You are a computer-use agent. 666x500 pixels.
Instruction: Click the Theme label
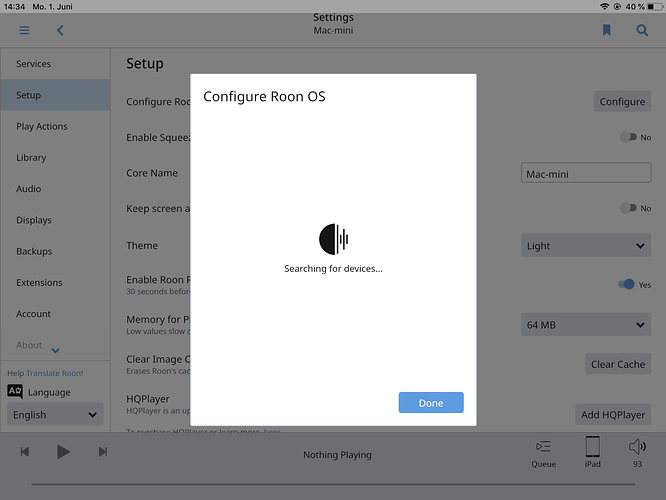point(142,245)
